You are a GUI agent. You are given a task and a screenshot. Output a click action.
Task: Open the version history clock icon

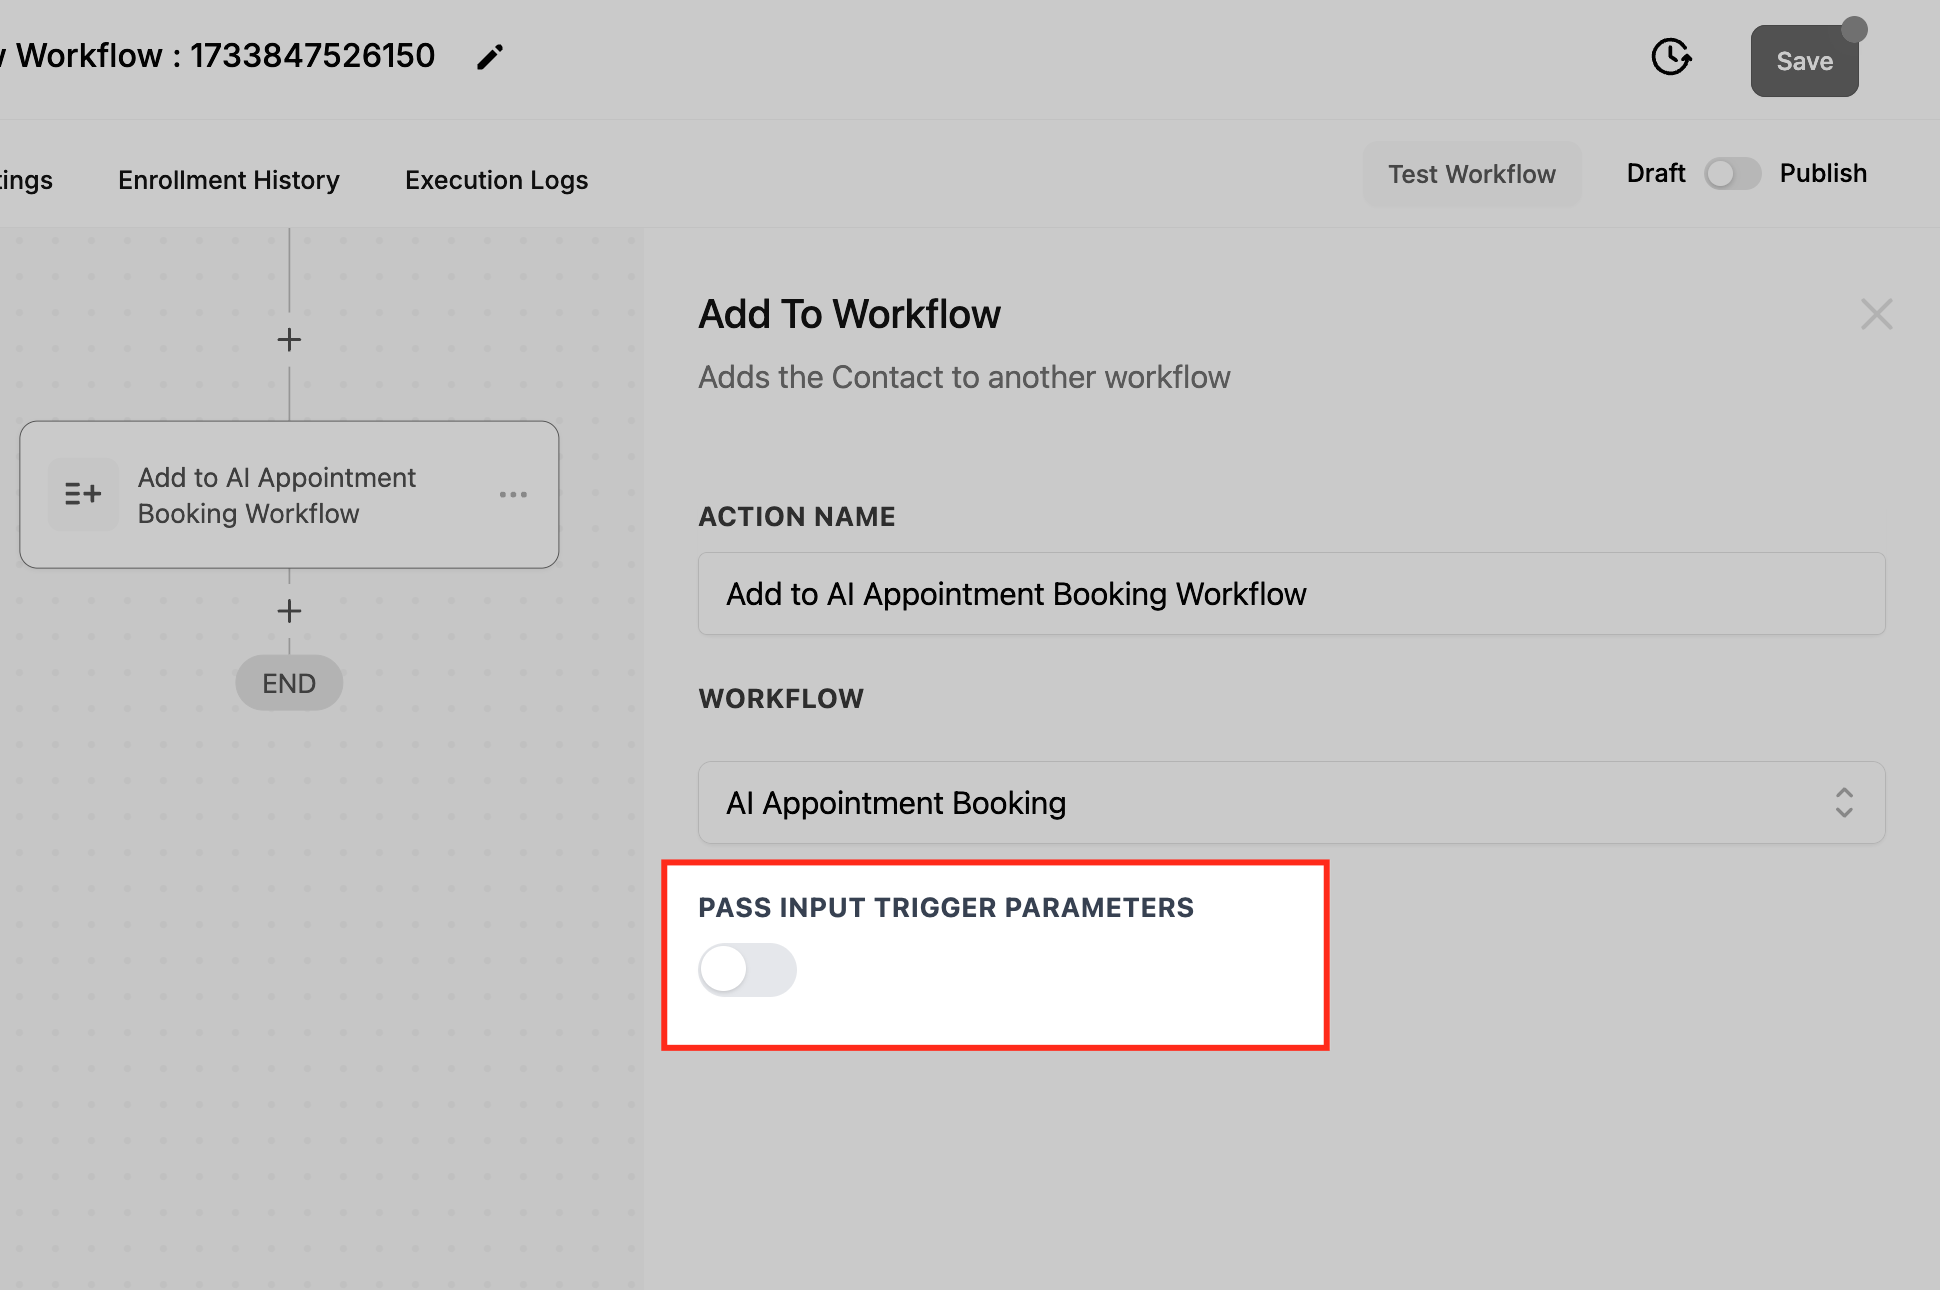pos(1671,57)
